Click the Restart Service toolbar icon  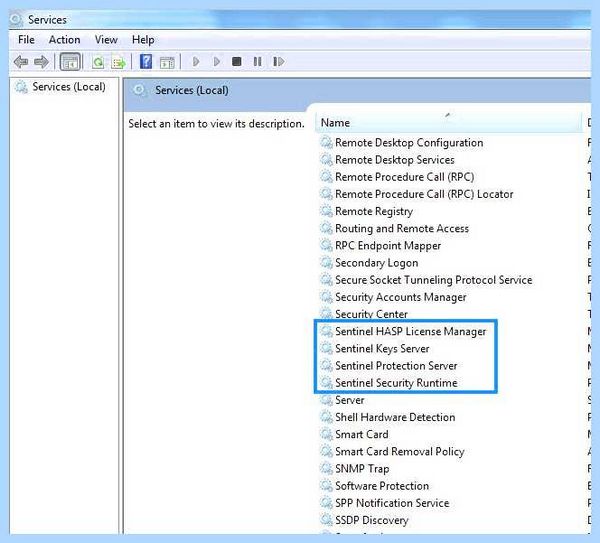point(279,61)
